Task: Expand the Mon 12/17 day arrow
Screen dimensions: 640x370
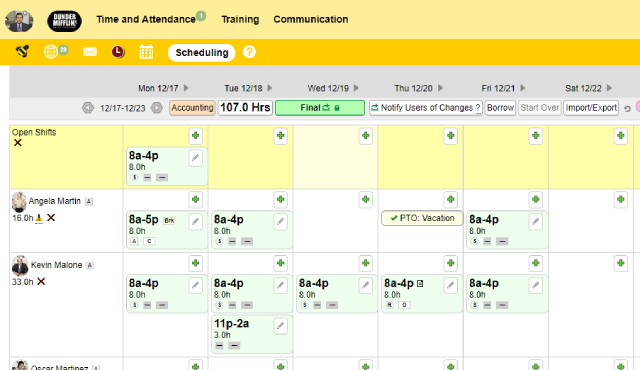Action: click(x=186, y=88)
